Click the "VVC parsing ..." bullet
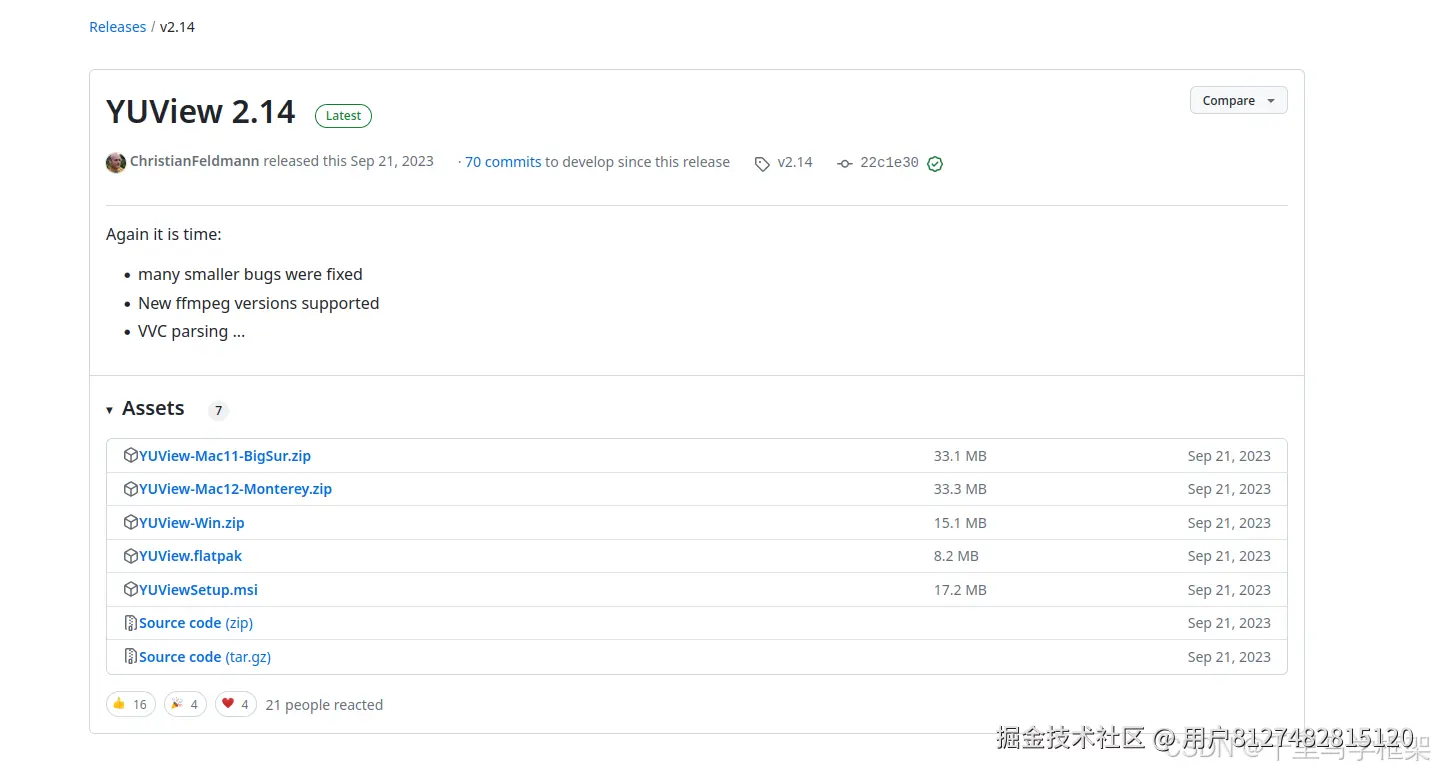Screen dimensions: 1435x773 click(192, 332)
